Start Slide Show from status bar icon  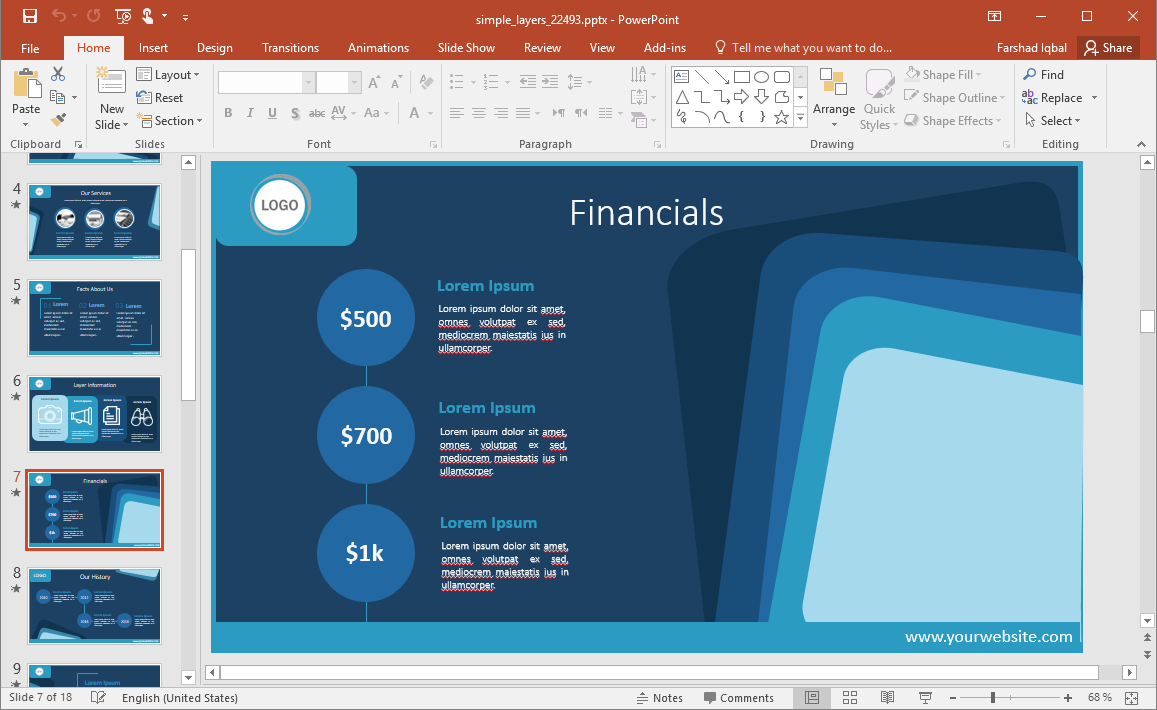click(925, 697)
